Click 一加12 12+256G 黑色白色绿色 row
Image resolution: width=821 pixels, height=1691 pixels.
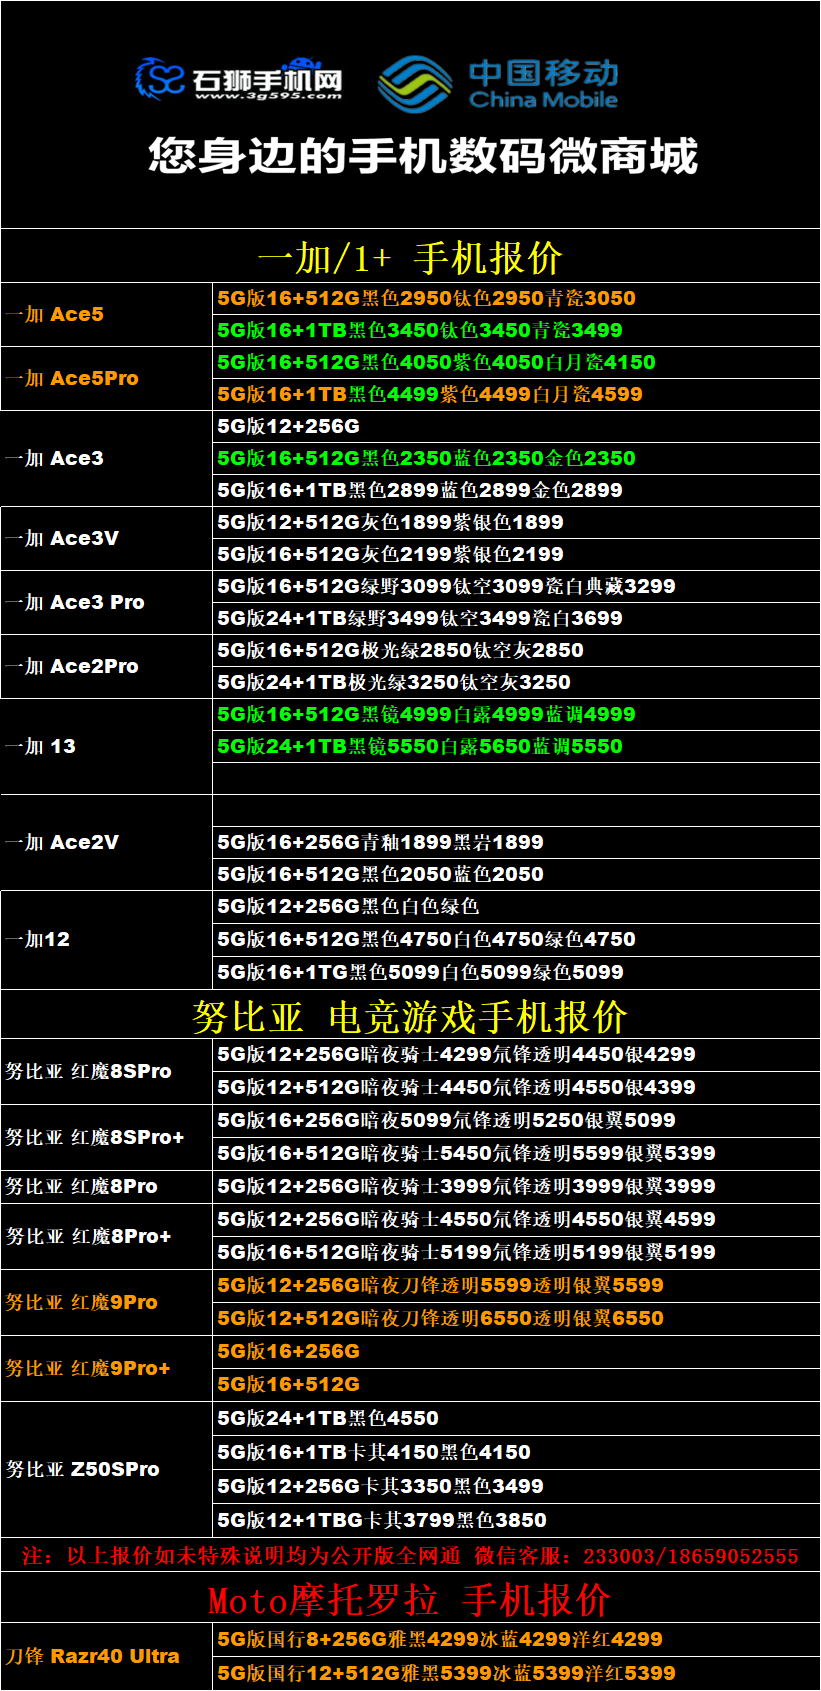click(516, 906)
